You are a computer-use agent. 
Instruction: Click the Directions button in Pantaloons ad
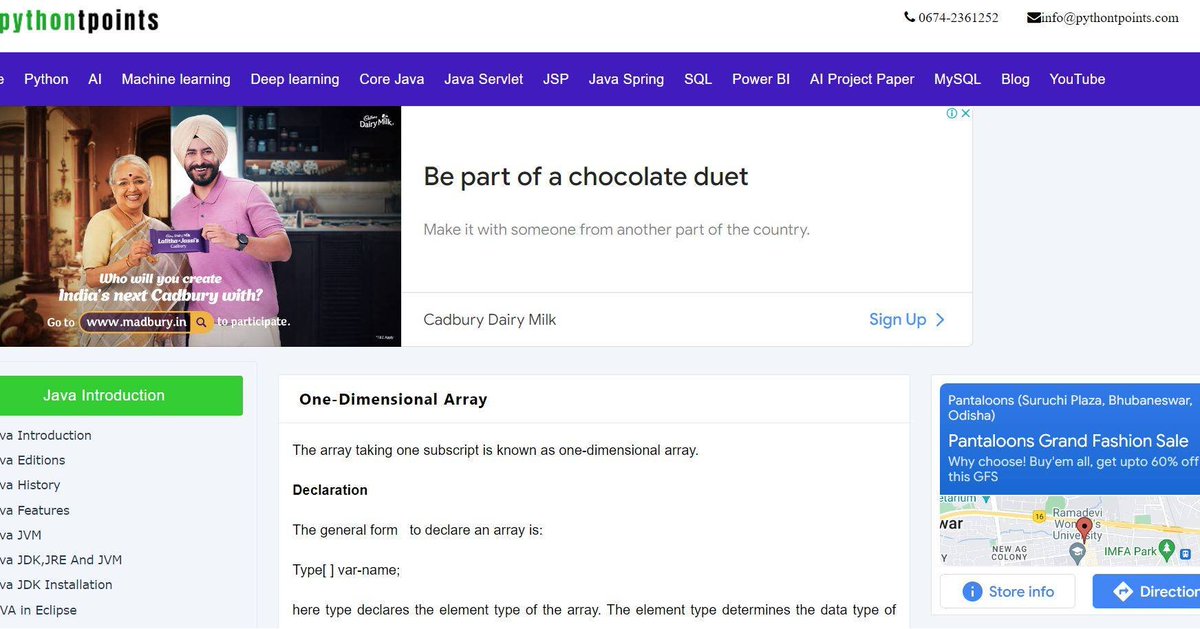(1146, 591)
